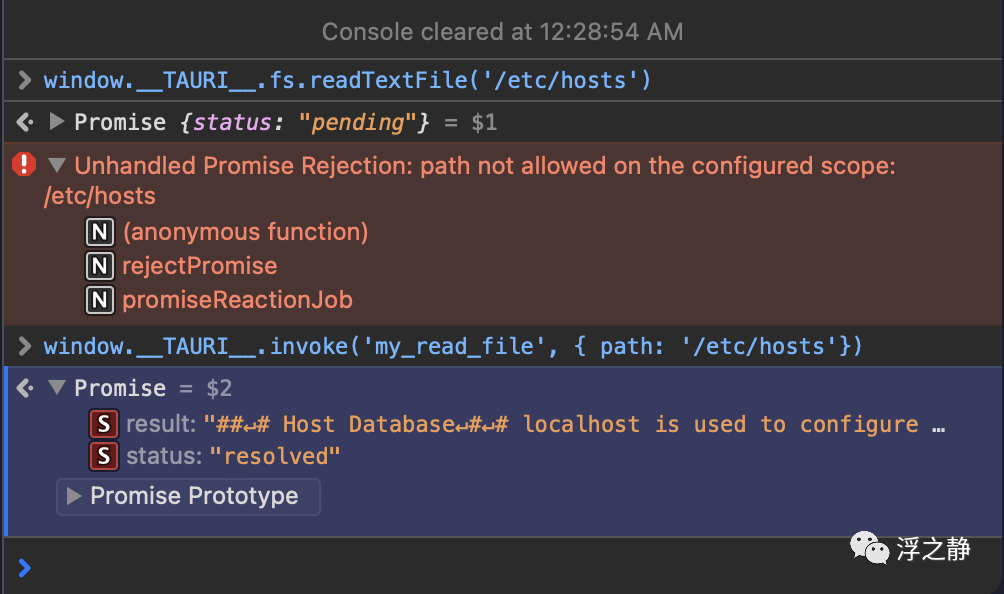This screenshot has width=1004, height=594.
Task: Select the readTextFile command line
Action: tap(347, 80)
